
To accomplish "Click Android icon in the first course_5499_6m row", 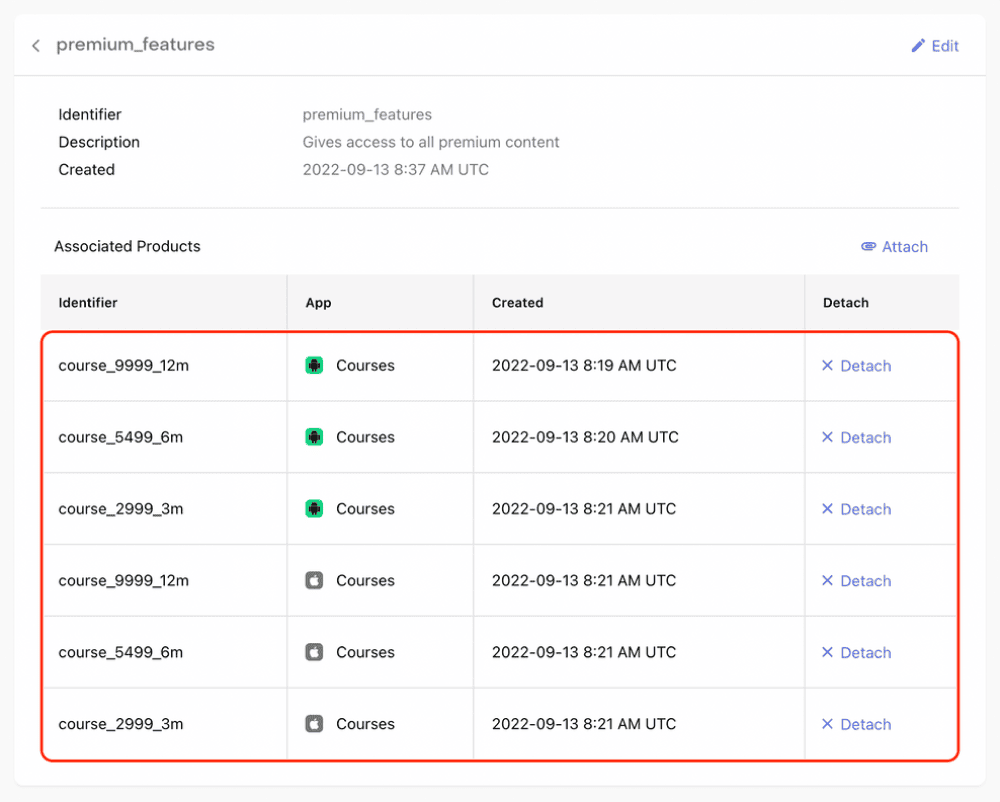I will tap(314, 437).
